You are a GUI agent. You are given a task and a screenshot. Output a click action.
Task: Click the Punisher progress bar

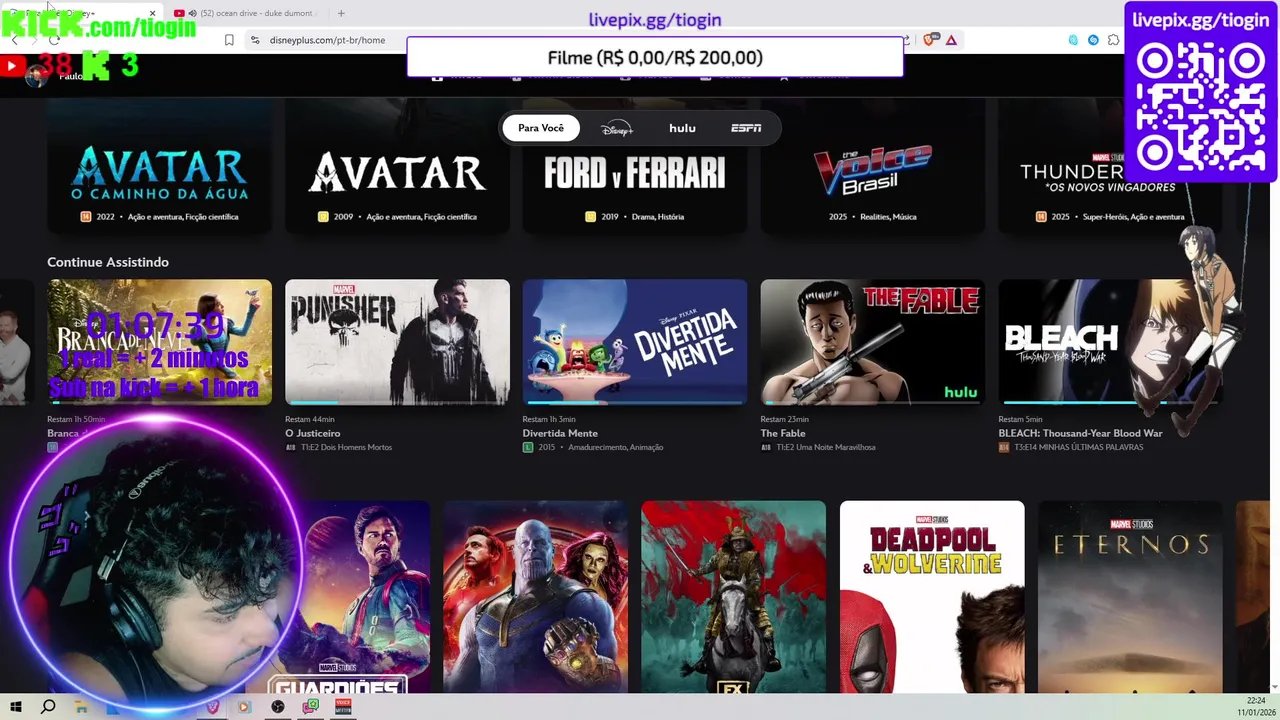(x=397, y=402)
